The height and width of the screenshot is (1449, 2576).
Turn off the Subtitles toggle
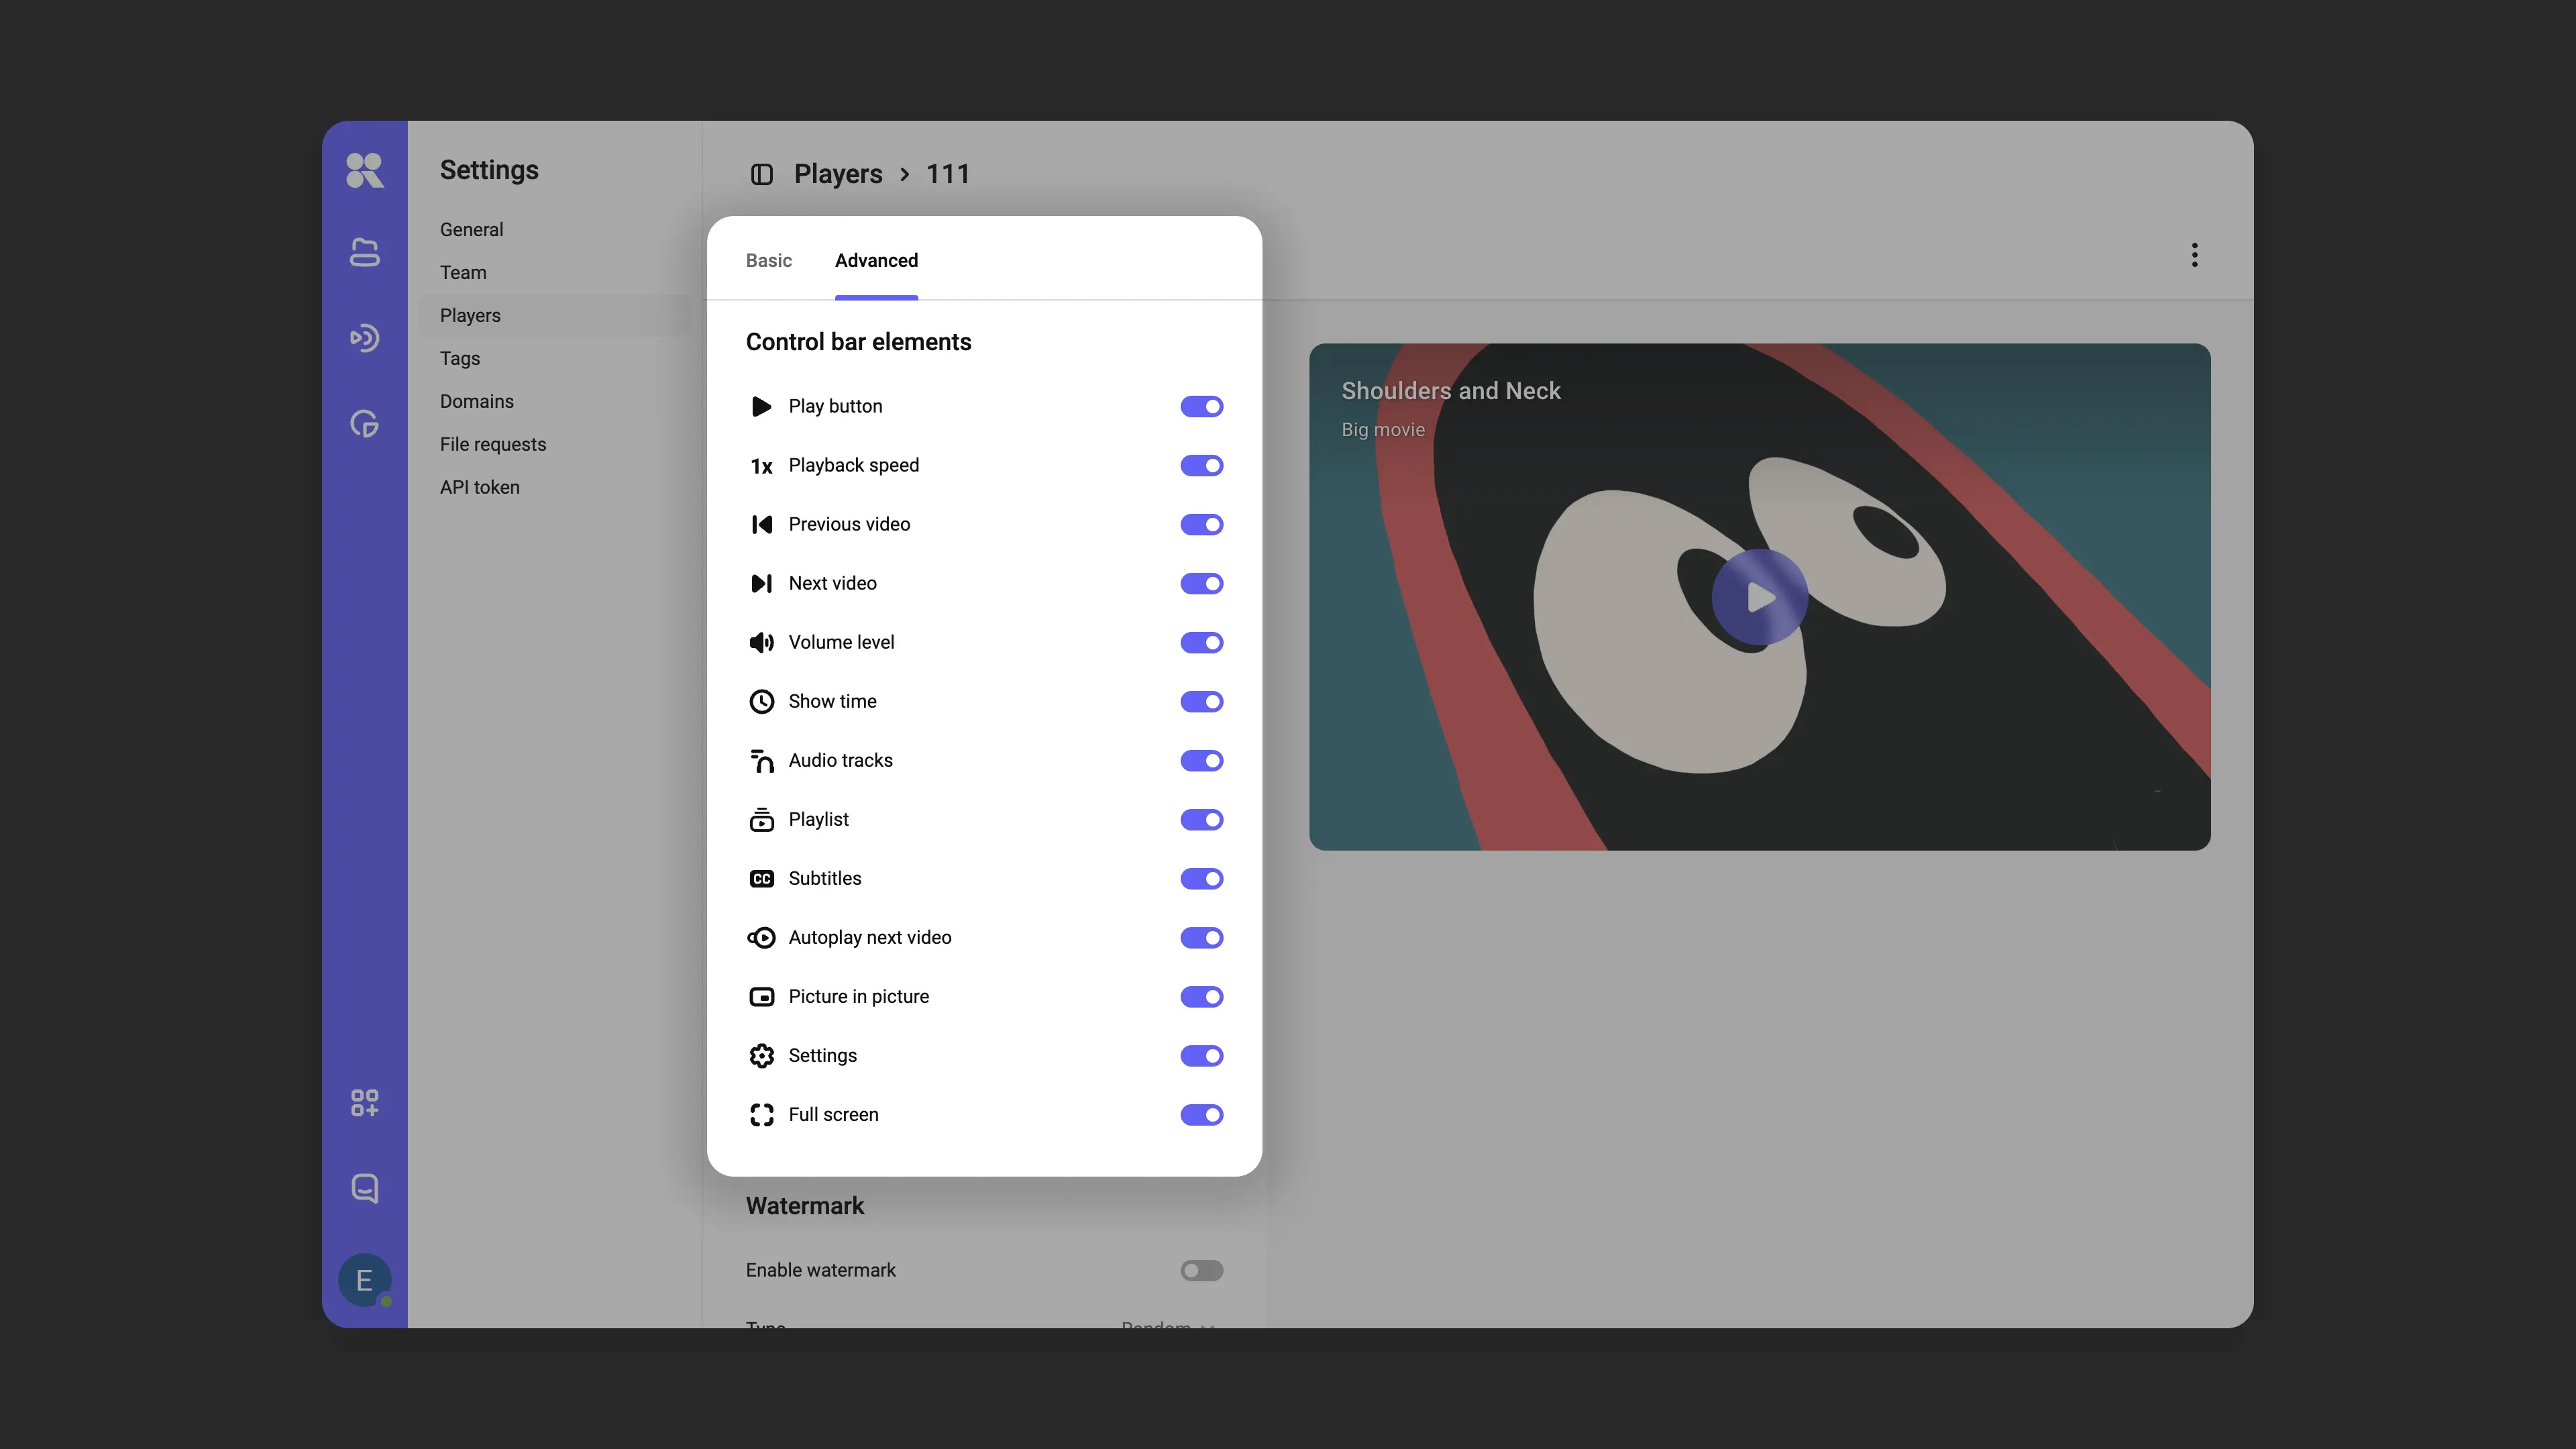(1201, 878)
